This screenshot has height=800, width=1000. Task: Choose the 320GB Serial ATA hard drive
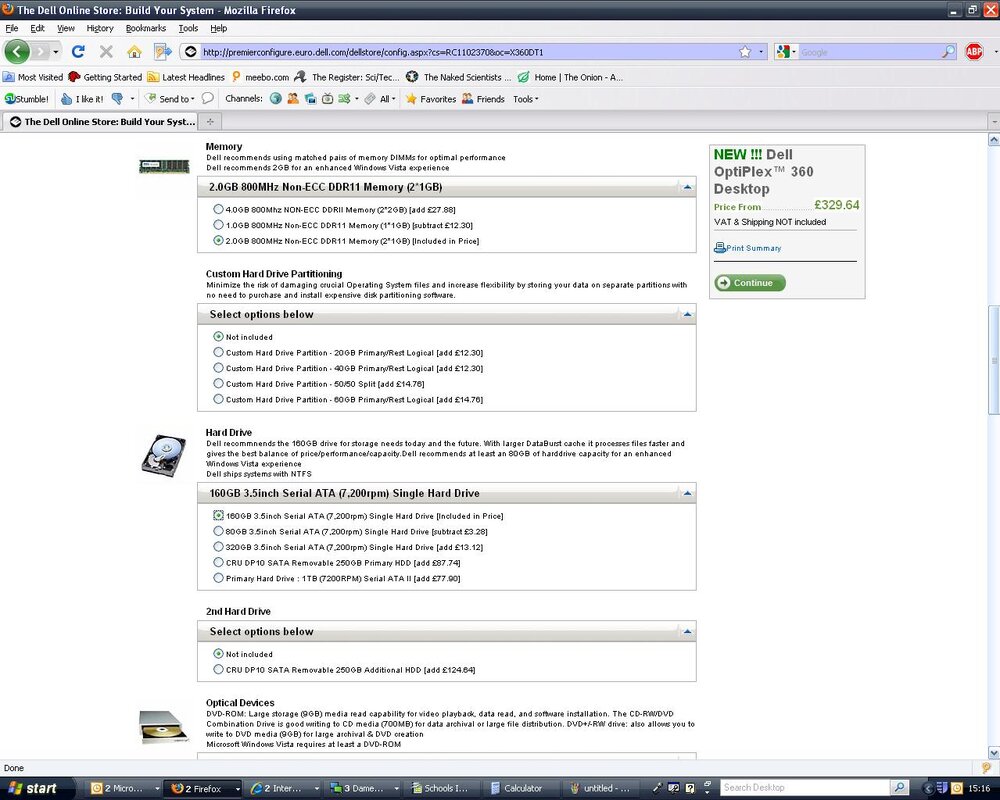click(219, 547)
